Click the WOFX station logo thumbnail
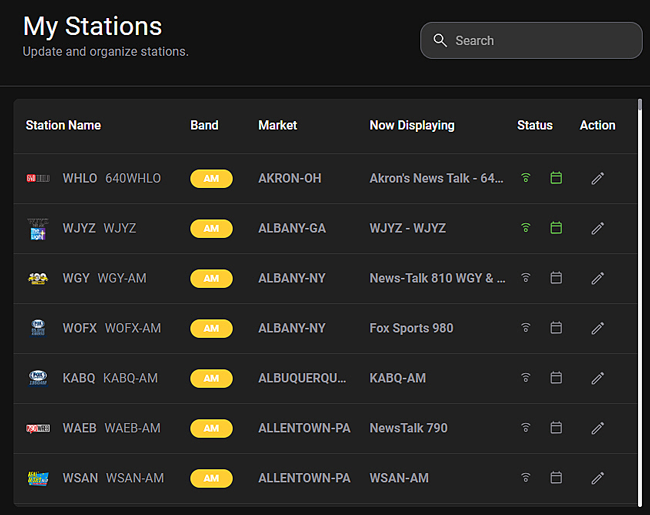The width and height of the screenshot is (650, 515). [x=38, y=328]
